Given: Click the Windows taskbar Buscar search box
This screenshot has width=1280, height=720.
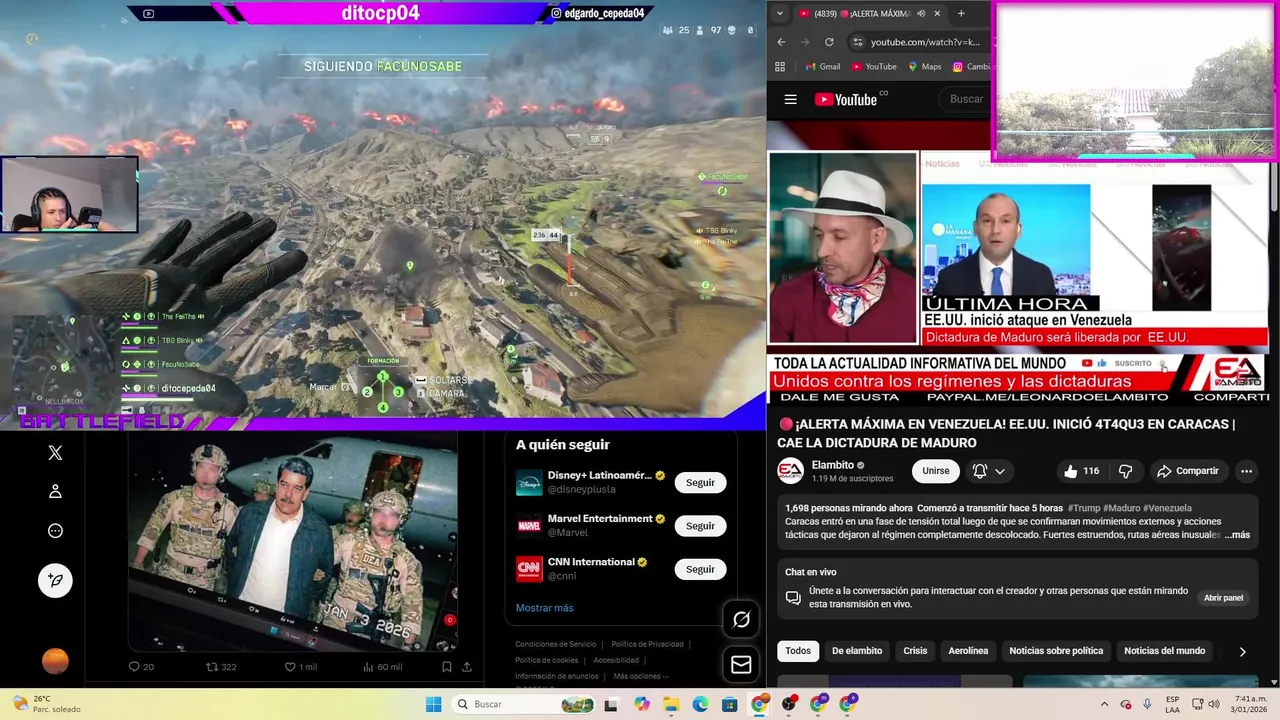Looking at the screenshot, I should click(522, 704).
